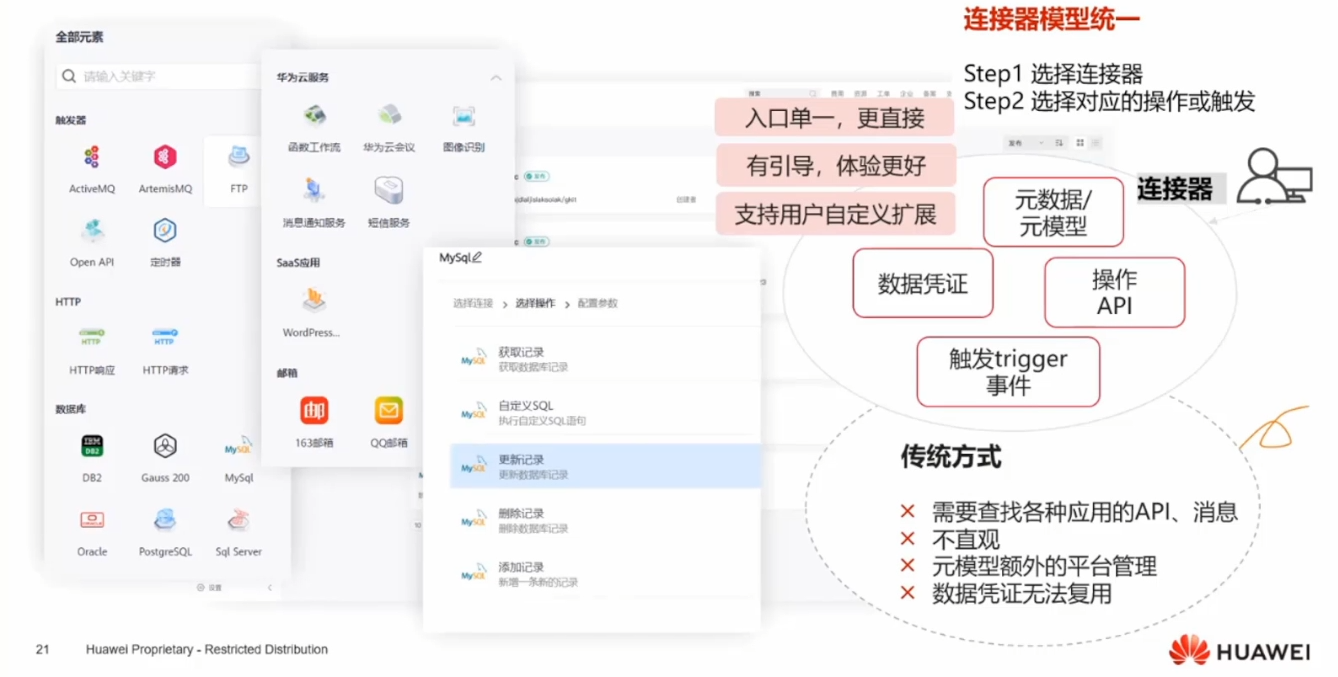1338x677 pixels.
Task: Click the 数据库 section heading
Action: pyautogui.click(x=71, y=409)
